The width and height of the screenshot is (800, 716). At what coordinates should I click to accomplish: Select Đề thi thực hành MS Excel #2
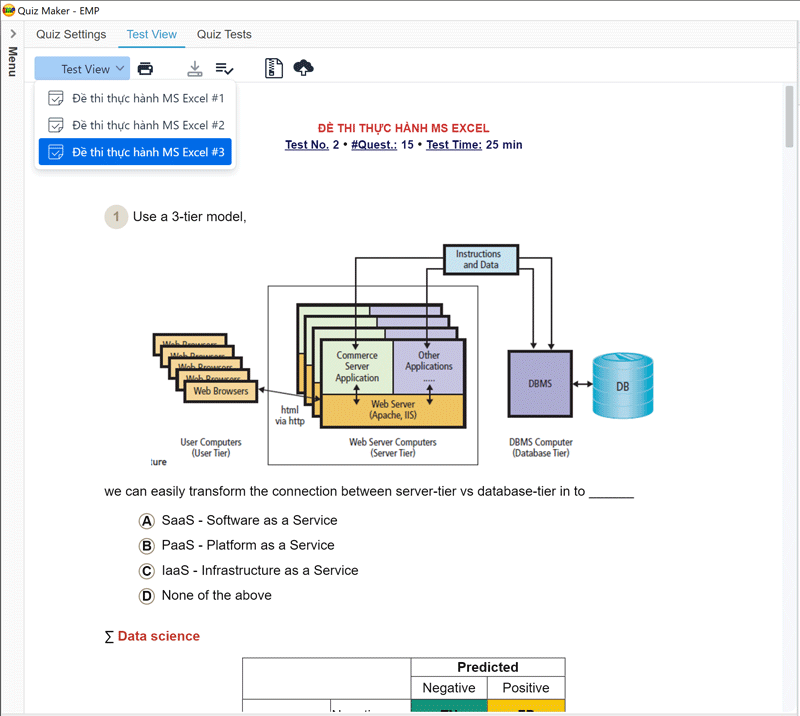click(x=135, y=125)
